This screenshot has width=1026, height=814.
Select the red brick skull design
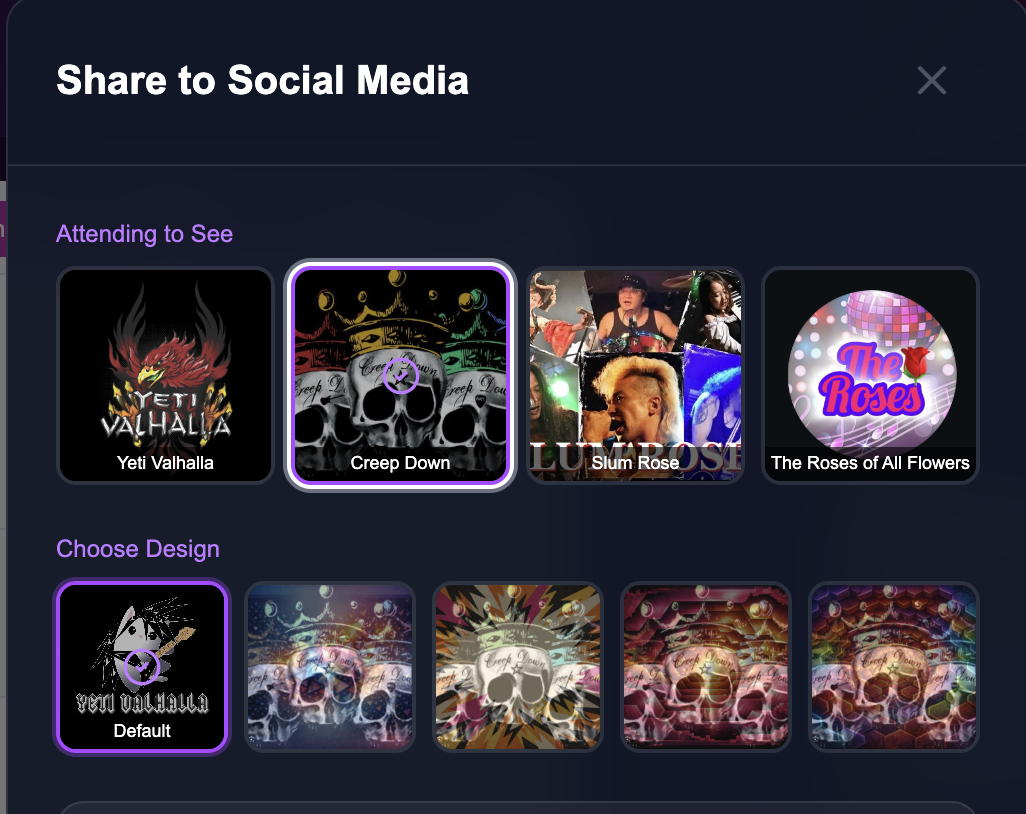click(705, 666)
